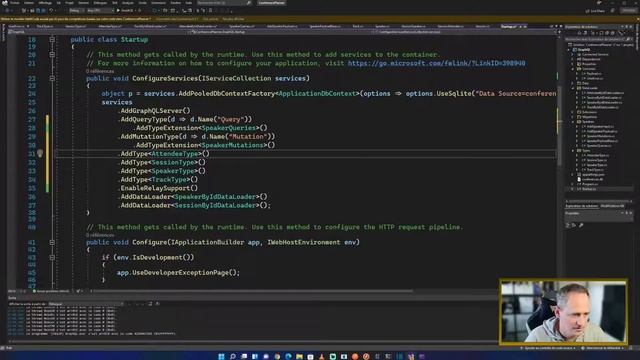Collapse the Speakers folder in Solution Explorer
The height and width of the screenshot is (360, 640).
click(x=573, y=122)
